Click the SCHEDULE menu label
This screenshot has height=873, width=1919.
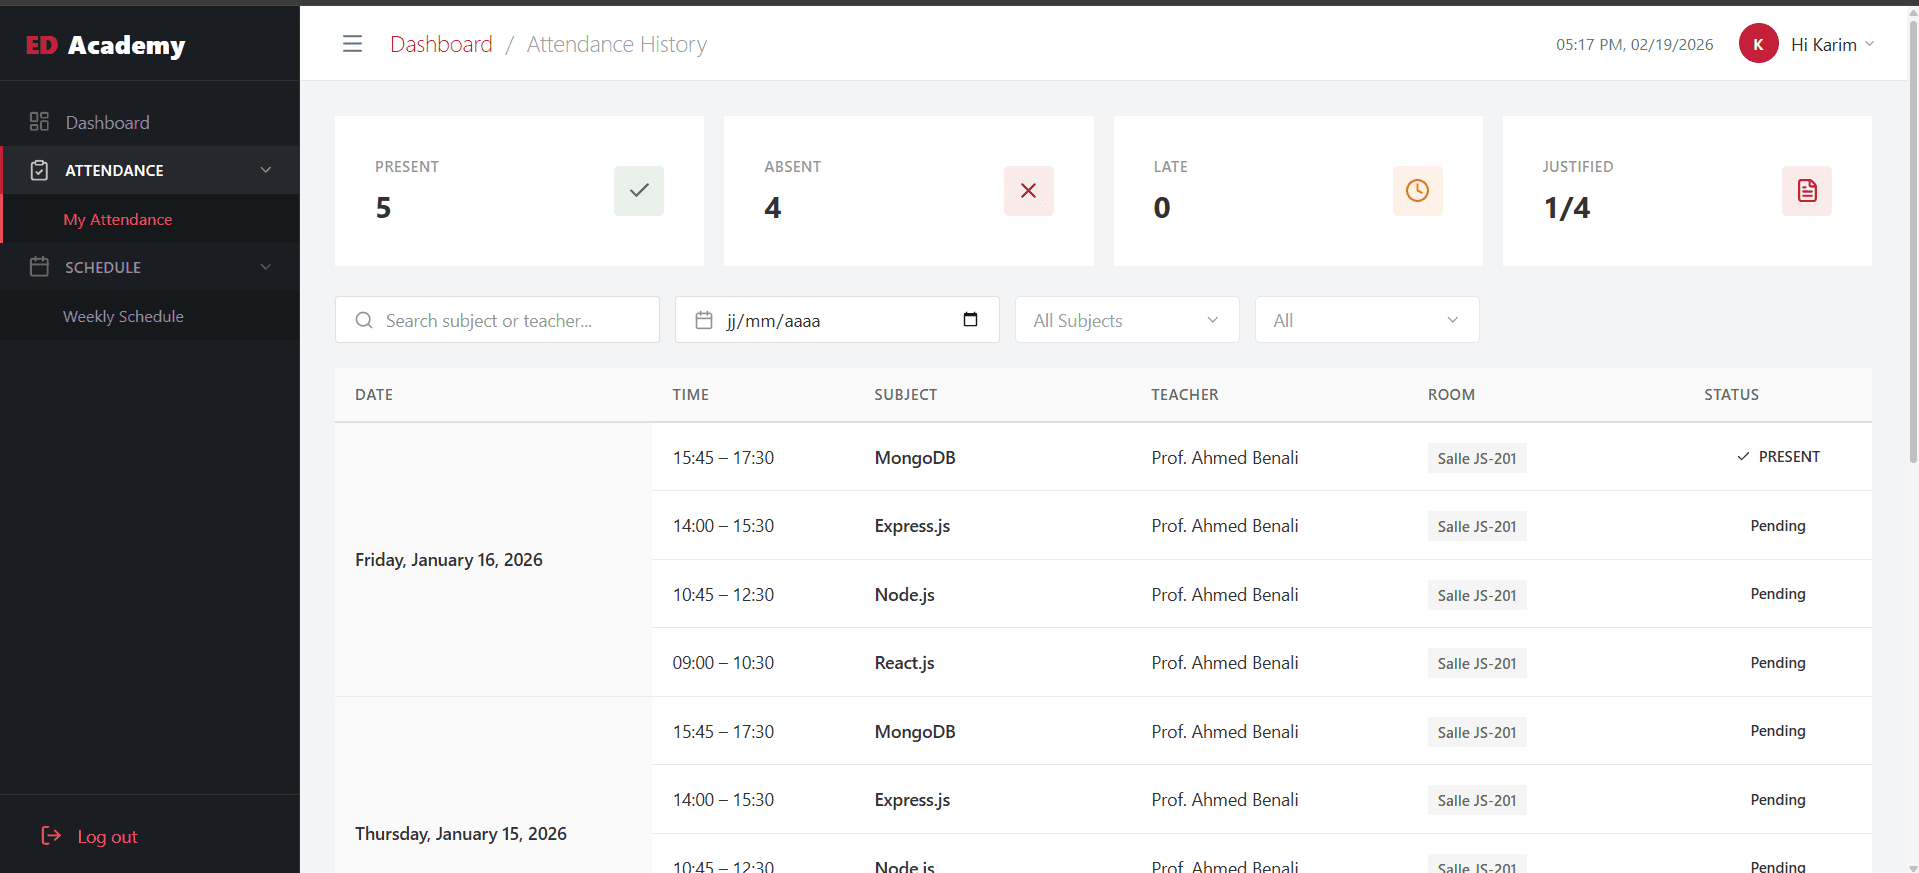point(103,268)
